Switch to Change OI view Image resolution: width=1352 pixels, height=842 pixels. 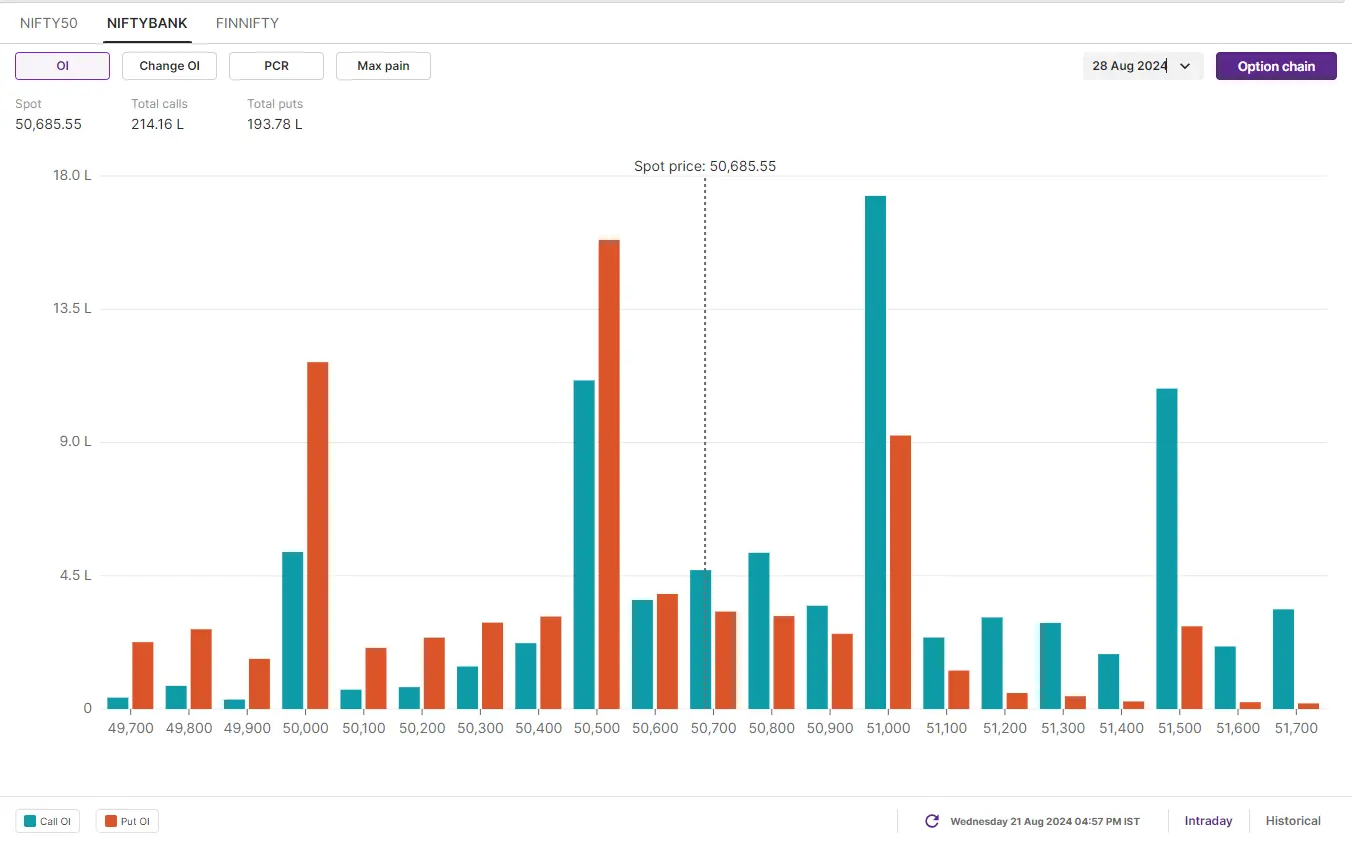169,66
